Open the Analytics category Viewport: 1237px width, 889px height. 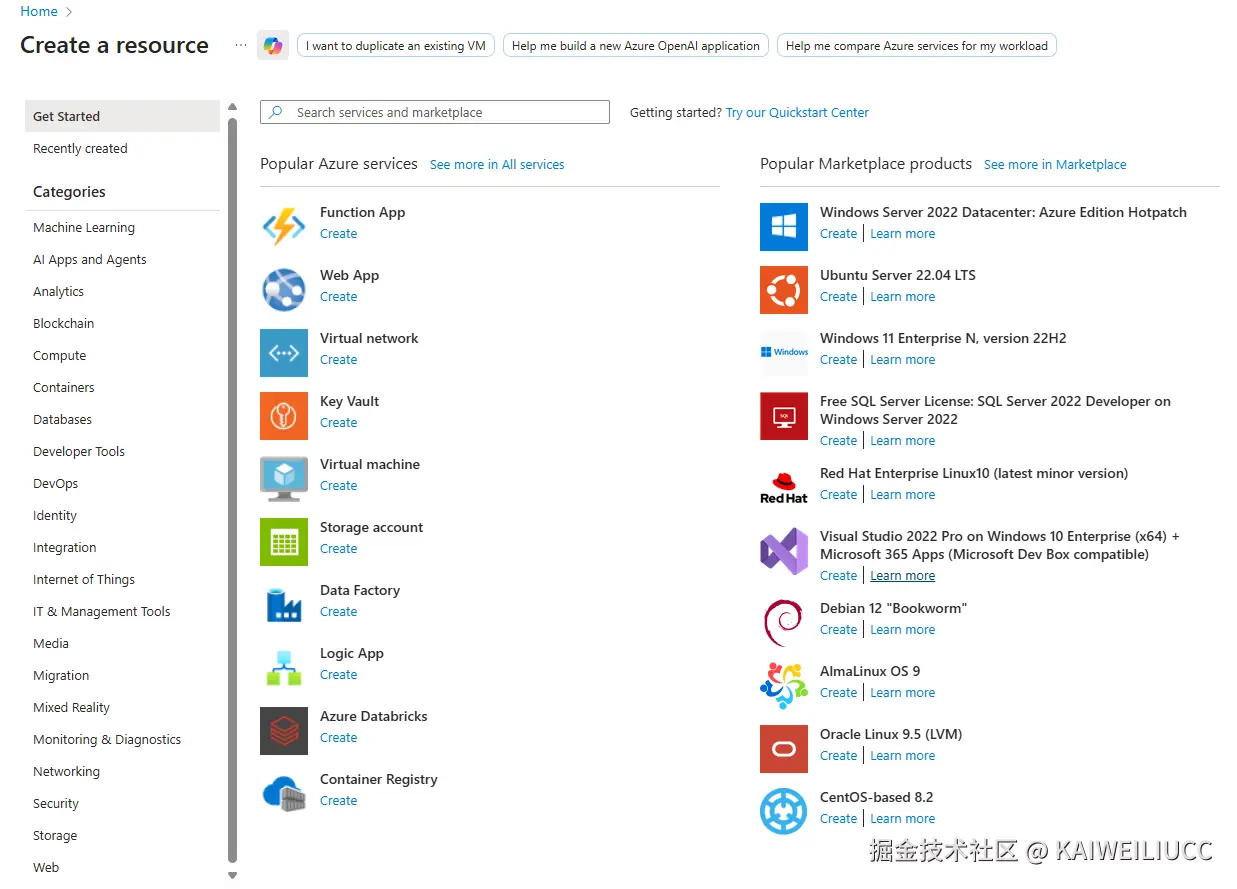click(58, 292)
